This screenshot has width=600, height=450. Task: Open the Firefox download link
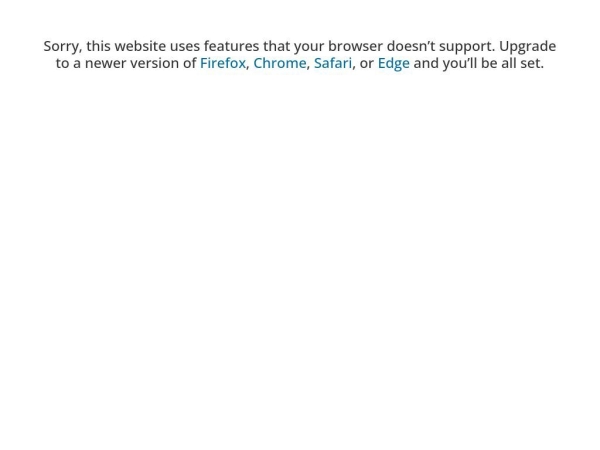[222, 63]
